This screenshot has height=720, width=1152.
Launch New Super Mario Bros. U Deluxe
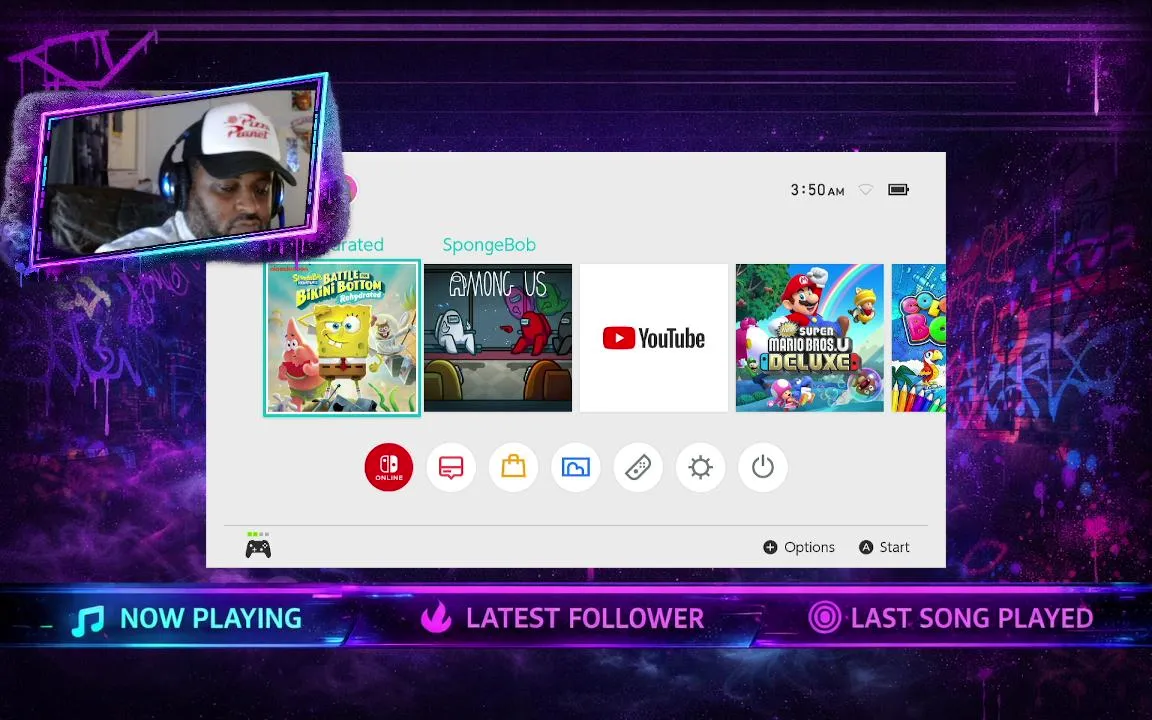click(810, 338)
